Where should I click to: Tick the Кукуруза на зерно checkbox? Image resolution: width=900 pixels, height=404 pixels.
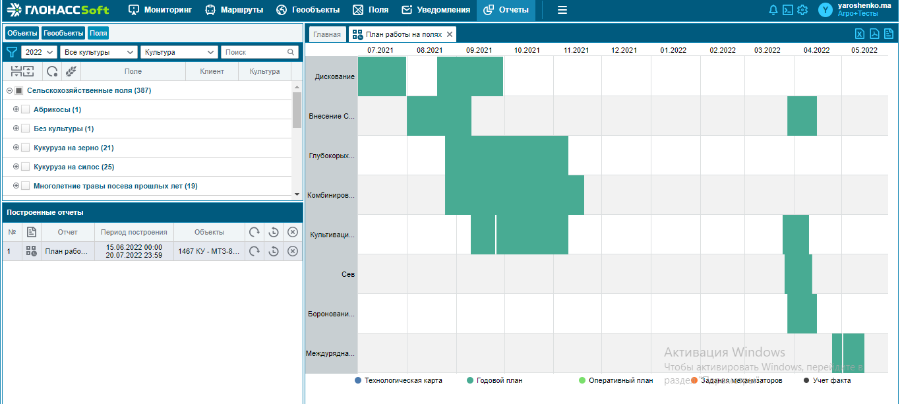coord(25,147)
